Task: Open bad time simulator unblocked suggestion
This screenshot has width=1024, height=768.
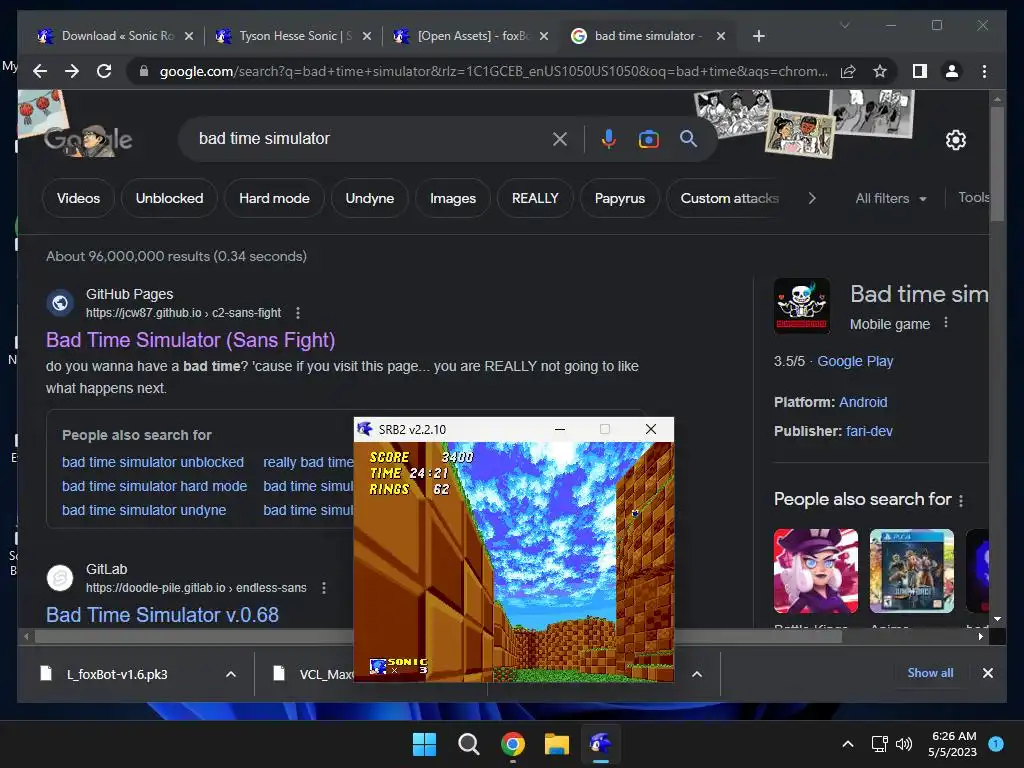Action: (153, 462)
